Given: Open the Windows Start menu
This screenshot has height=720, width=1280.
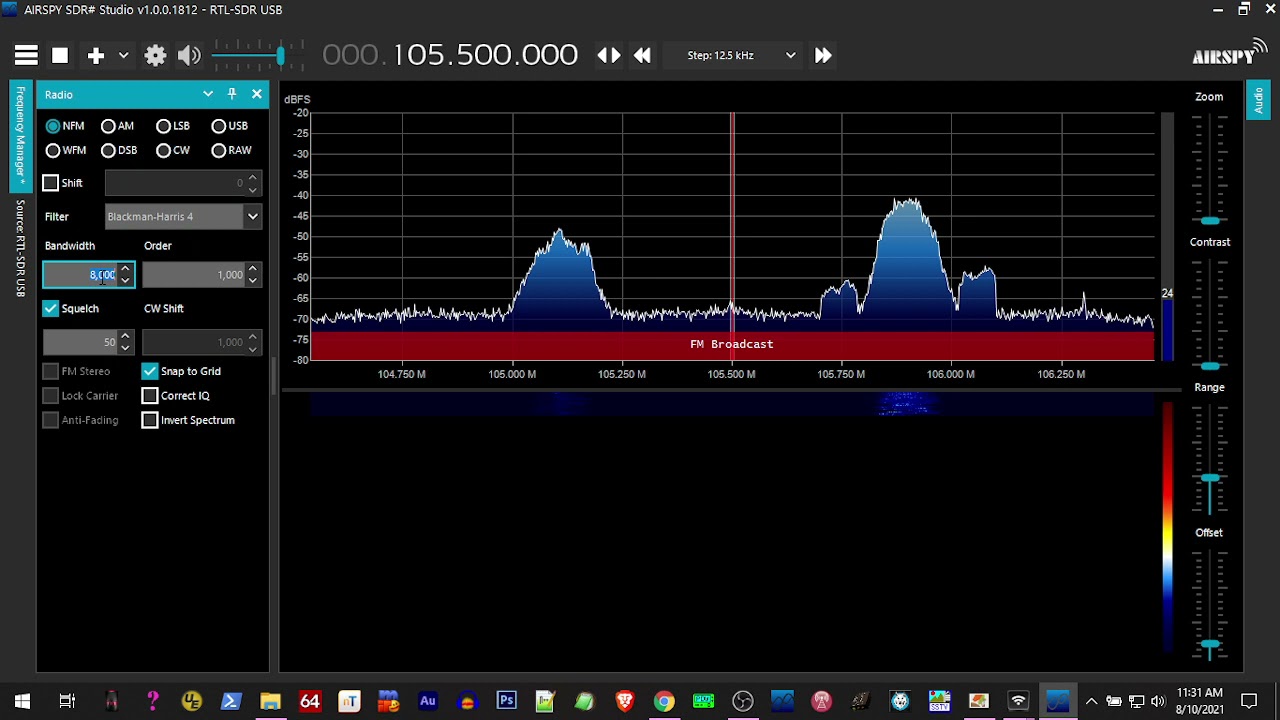Looking at the screenshot, I should [x=22, y=701].
